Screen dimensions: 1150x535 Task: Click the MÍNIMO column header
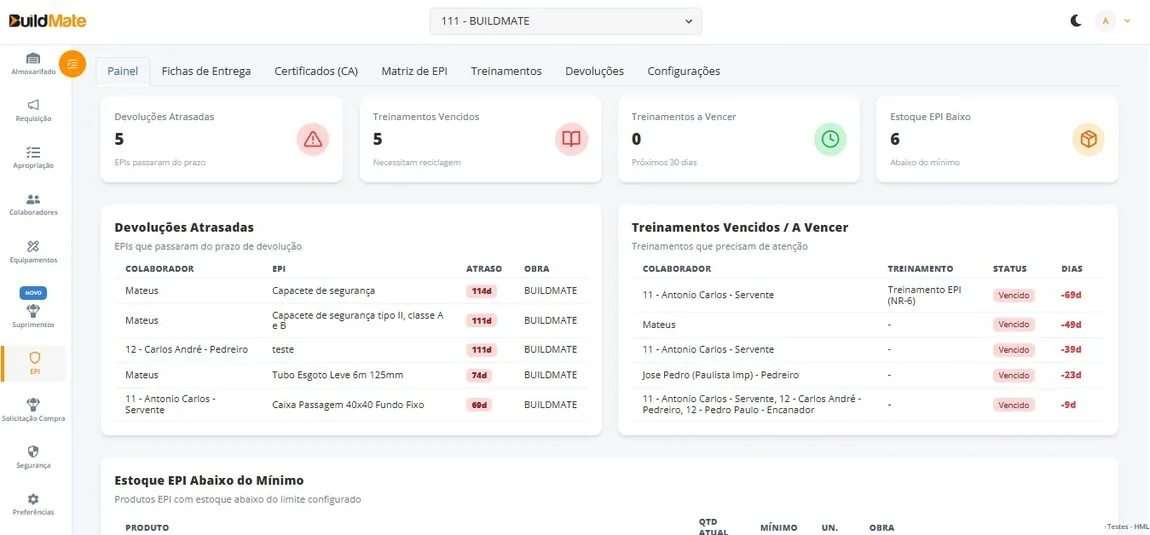pos(778,528)
